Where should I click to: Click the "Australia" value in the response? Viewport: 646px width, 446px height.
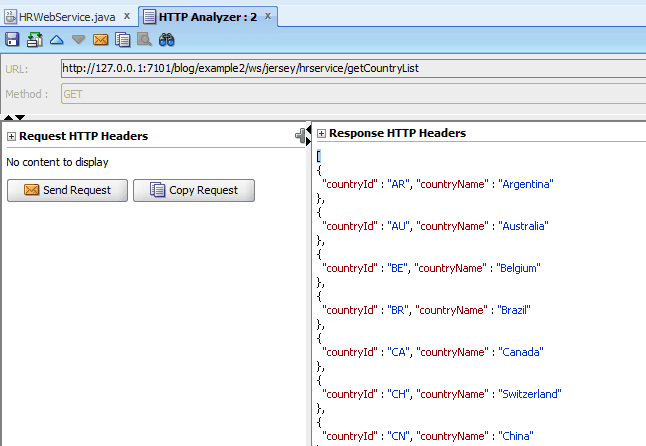[523, 226]
